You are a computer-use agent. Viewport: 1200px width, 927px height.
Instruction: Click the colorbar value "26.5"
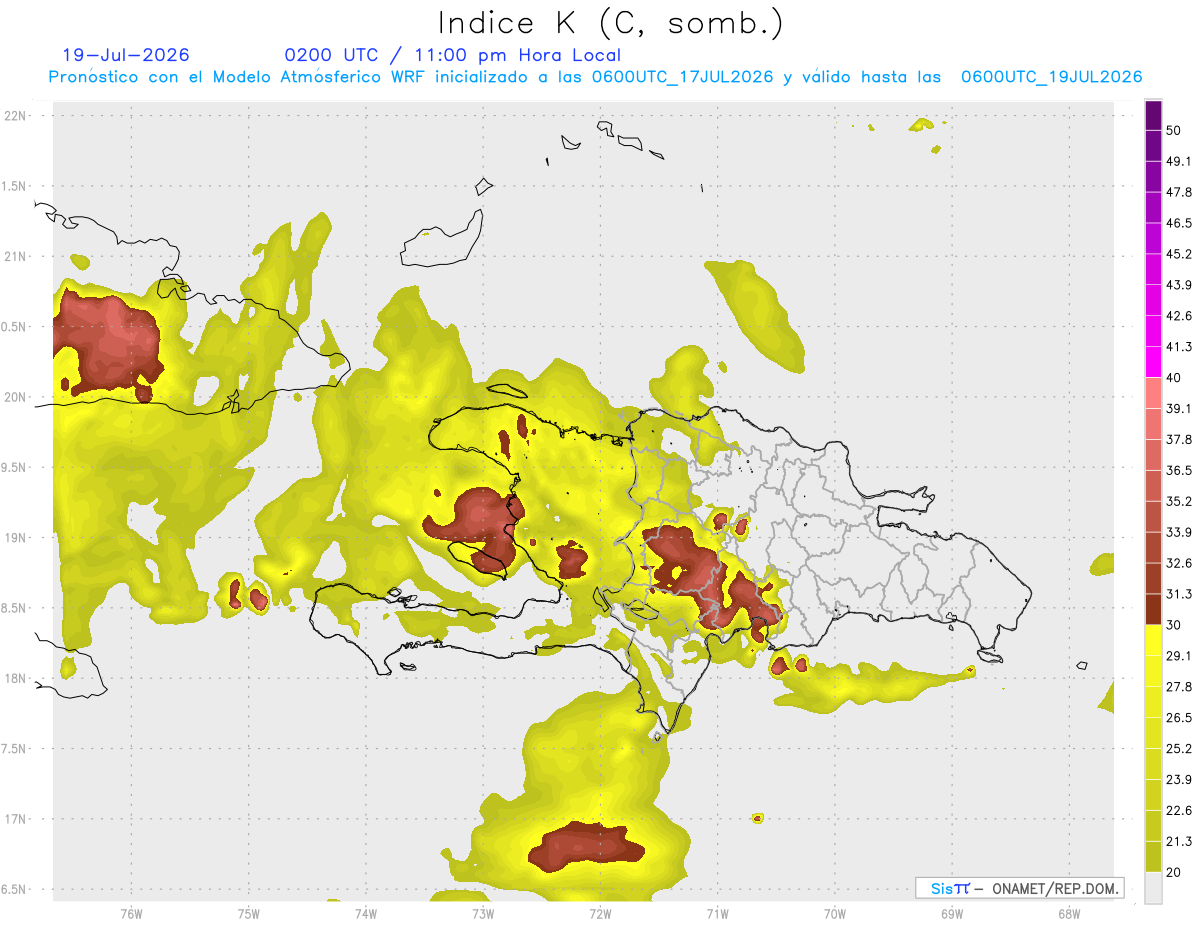coord(1179,718)
